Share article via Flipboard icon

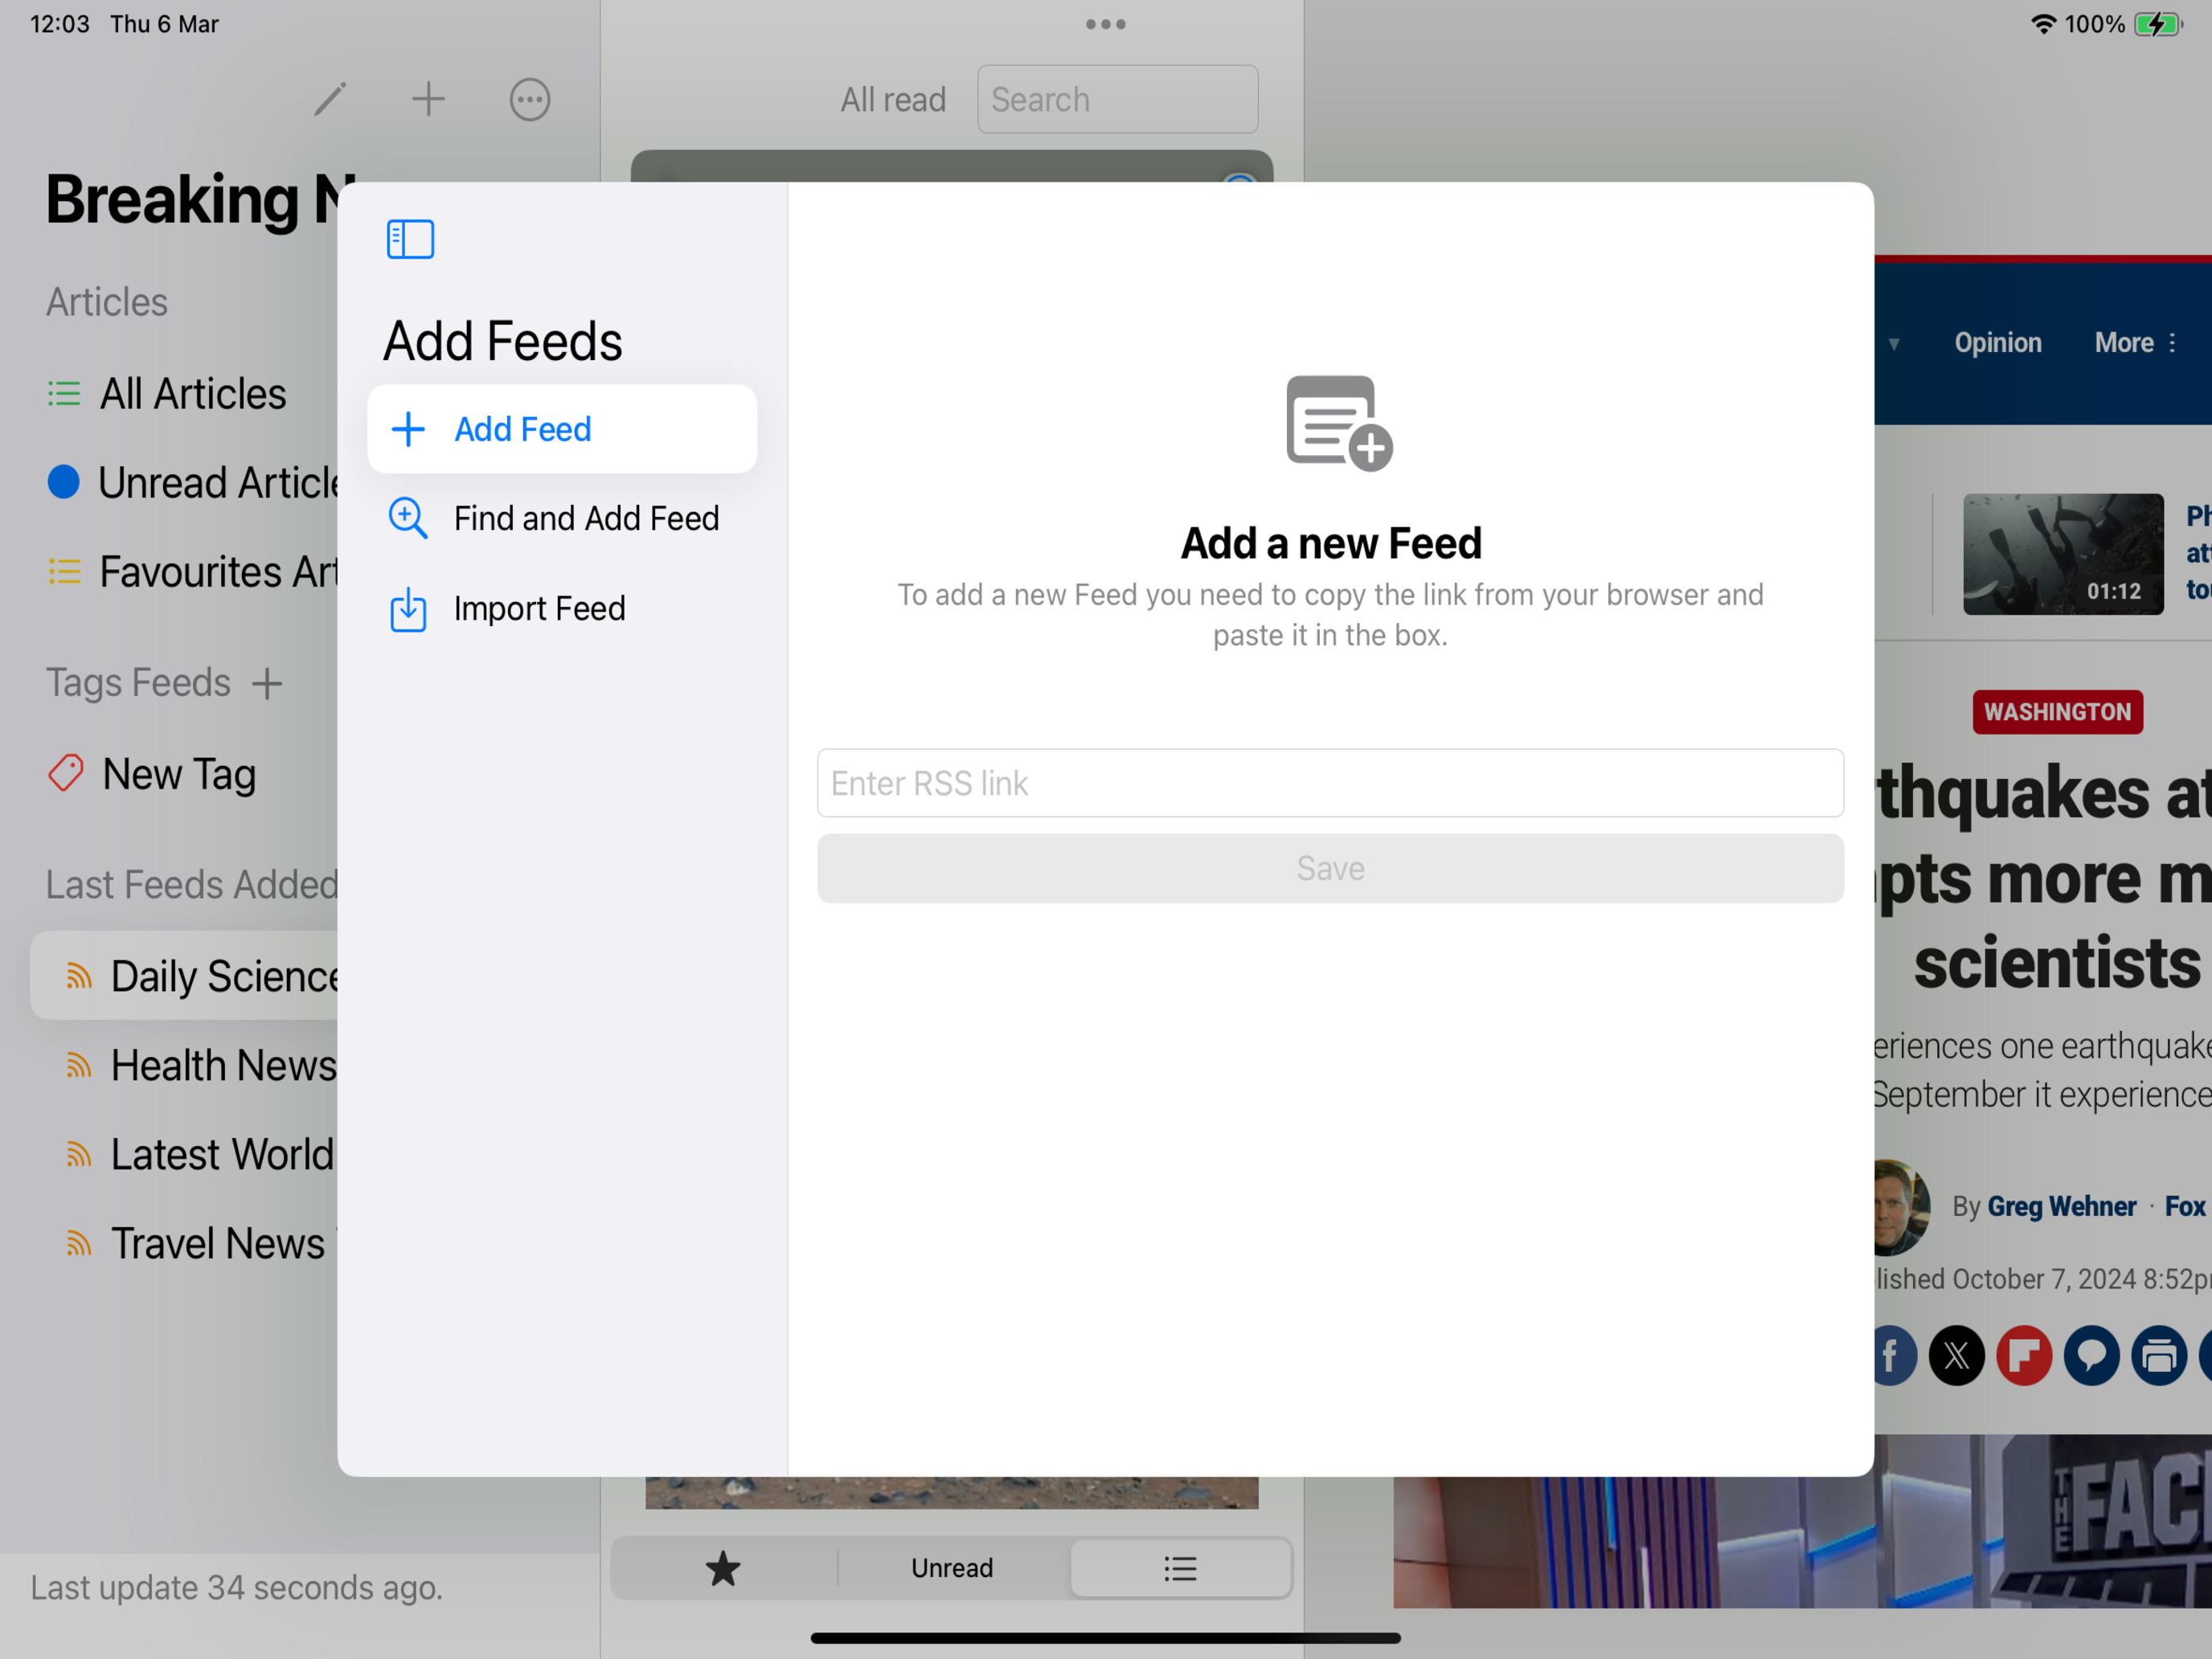2024,1356
